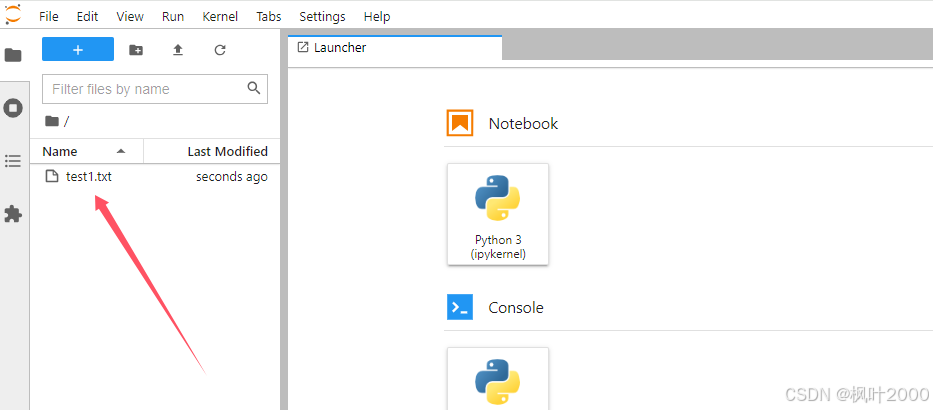Refresh the file list icon
Image resolution: width=933 pixels, height=410 pixels.
click(220, 50)
